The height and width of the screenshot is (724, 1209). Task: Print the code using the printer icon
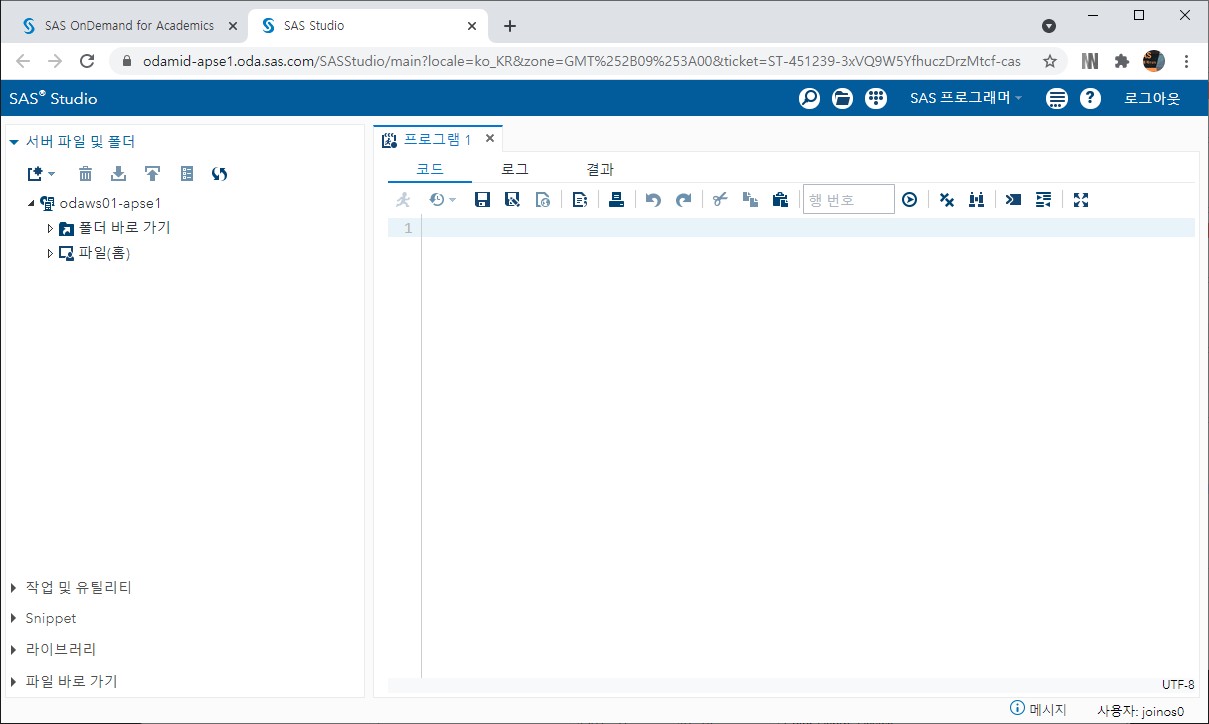pyautogui.click(x=616, y=200)
